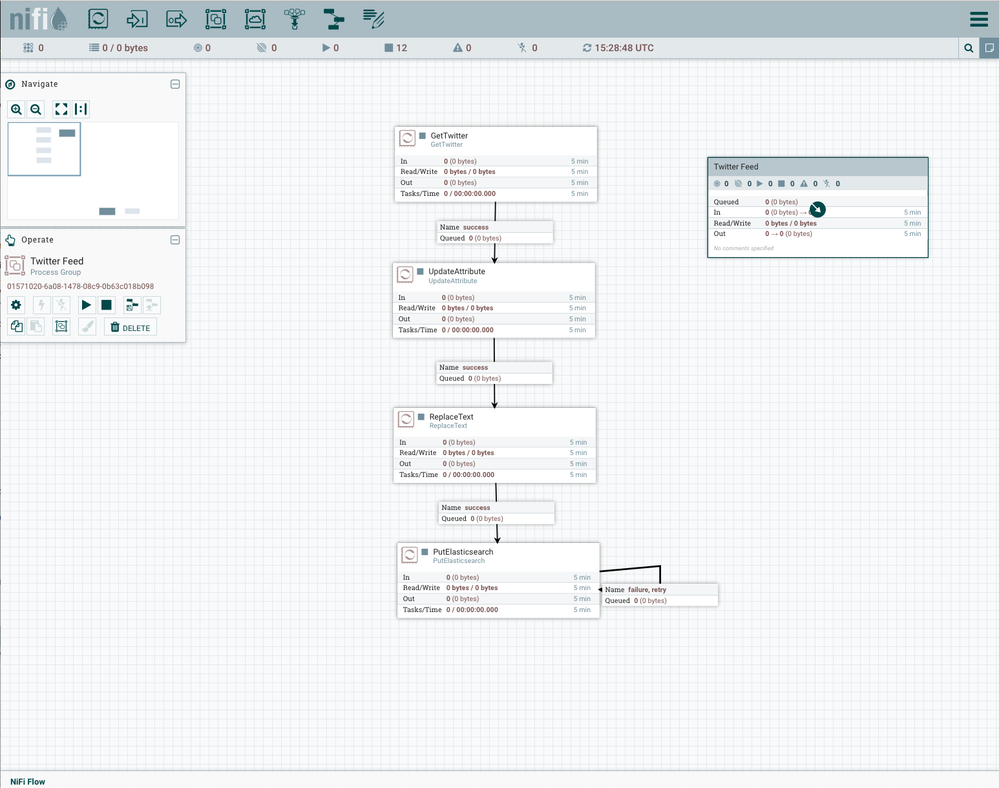Screen dimensions: 999x788
Task: Start the Twitter Feed process group
Action: tap(86, 305)
